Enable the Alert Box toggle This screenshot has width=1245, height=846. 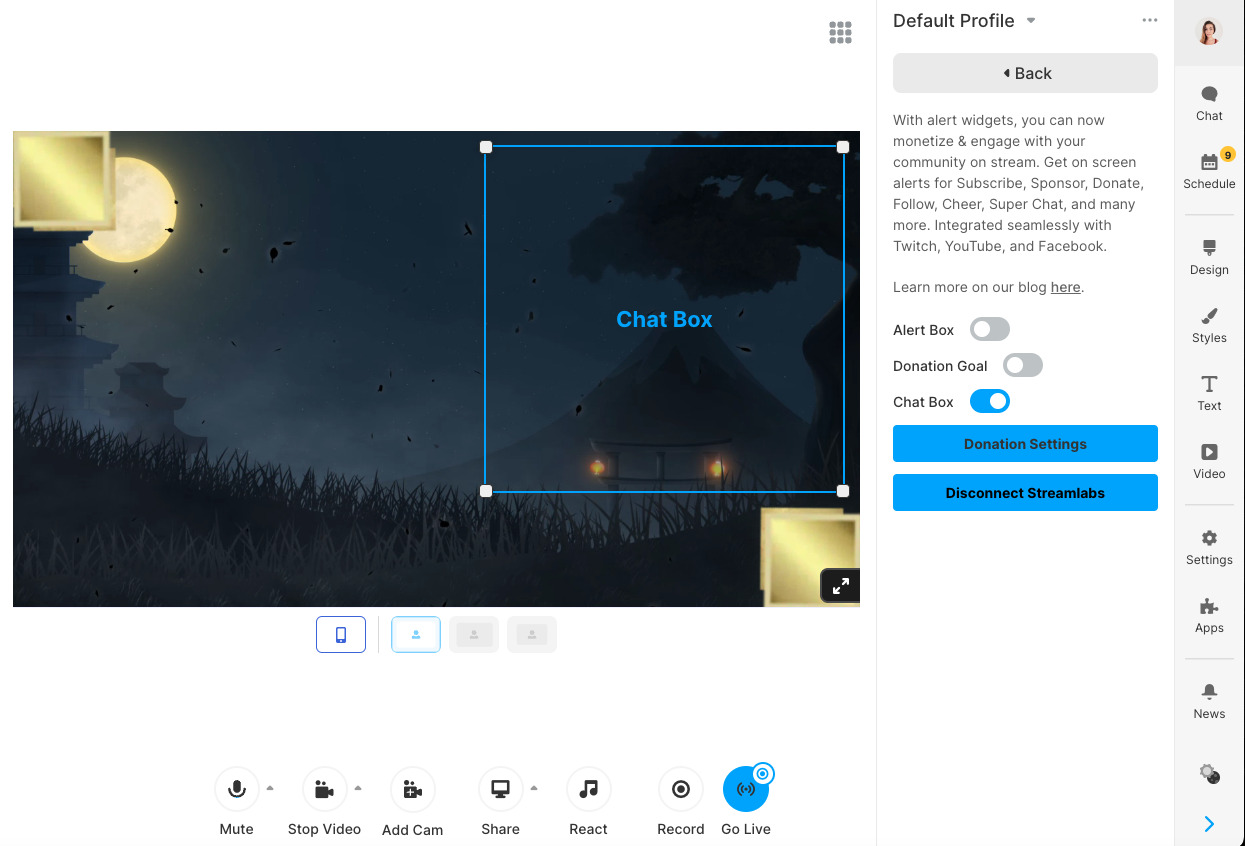point(990,329)
